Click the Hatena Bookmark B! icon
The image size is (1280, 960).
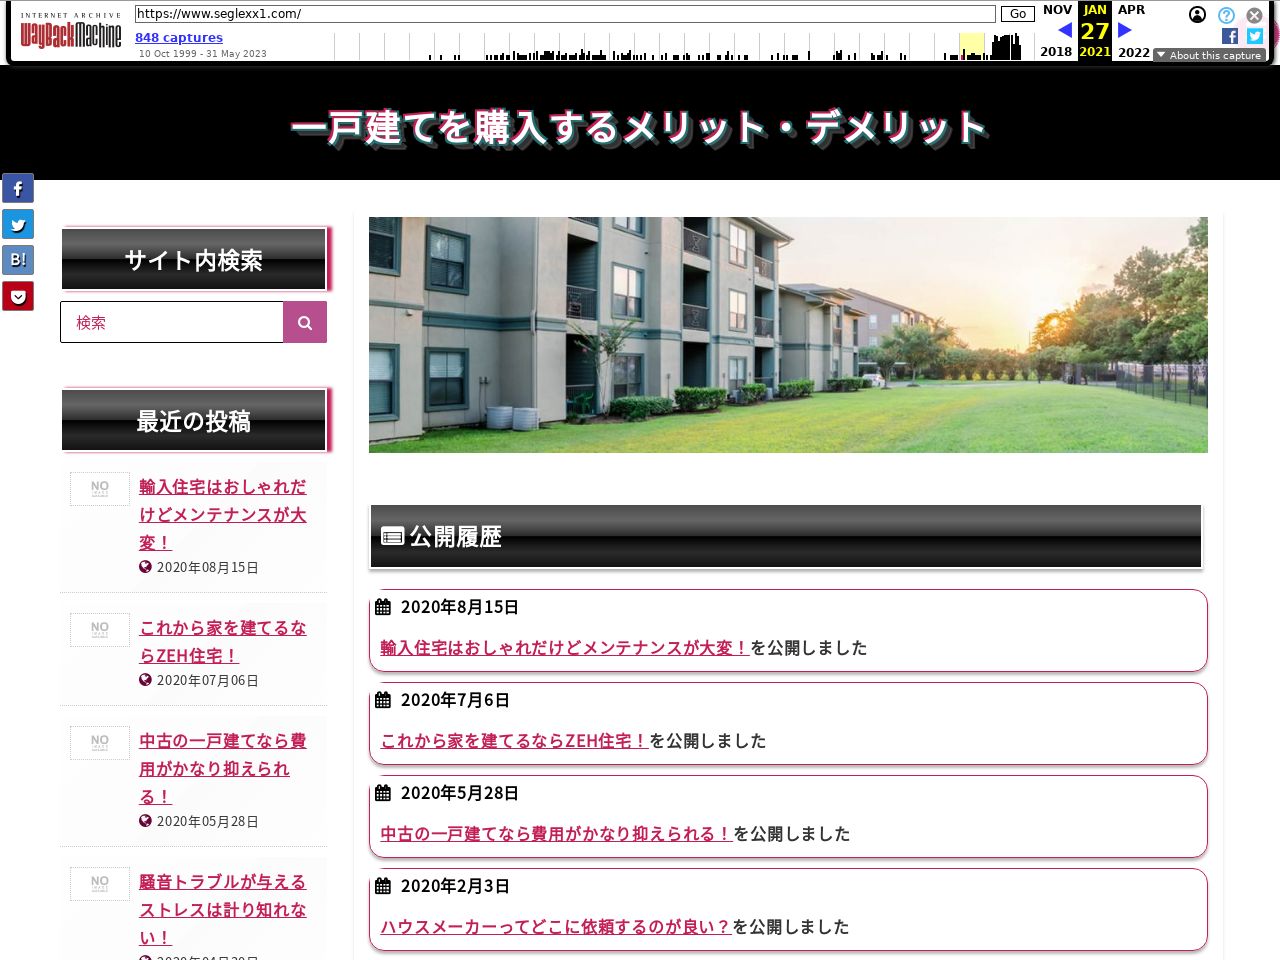pos(18,260)
